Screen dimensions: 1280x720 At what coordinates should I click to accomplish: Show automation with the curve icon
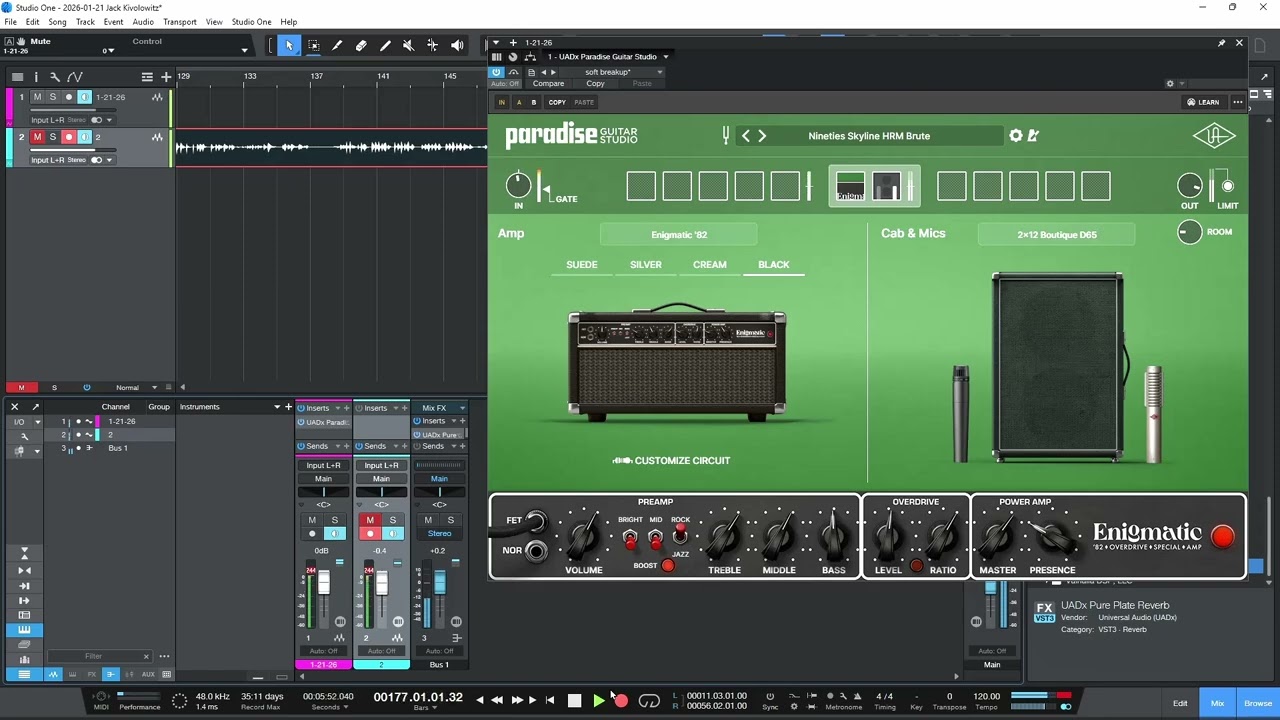pyautogui.click(x=75, y=77)
